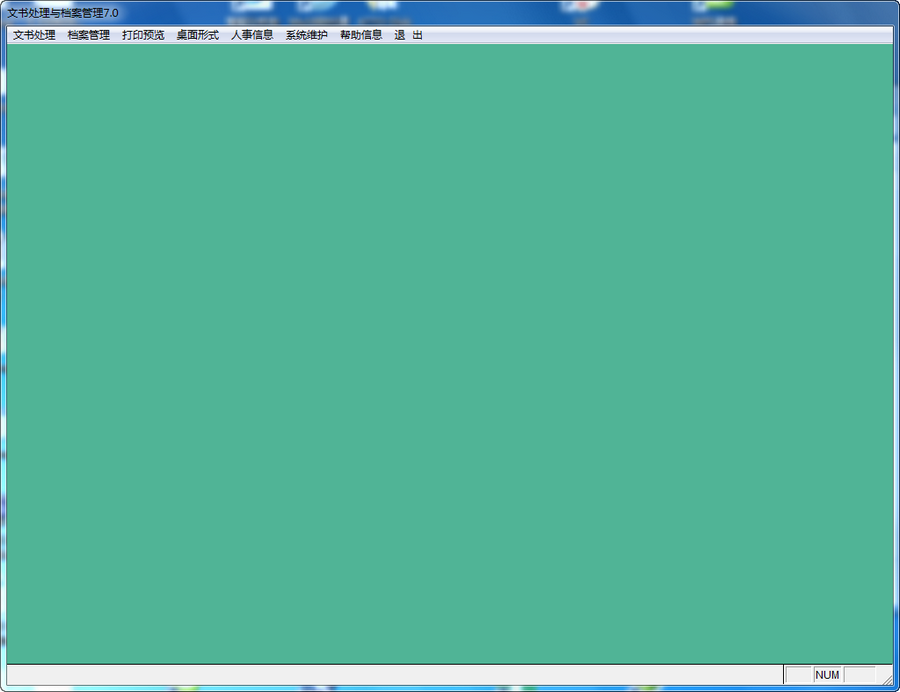Open the 桌面形式 menu

196,34
